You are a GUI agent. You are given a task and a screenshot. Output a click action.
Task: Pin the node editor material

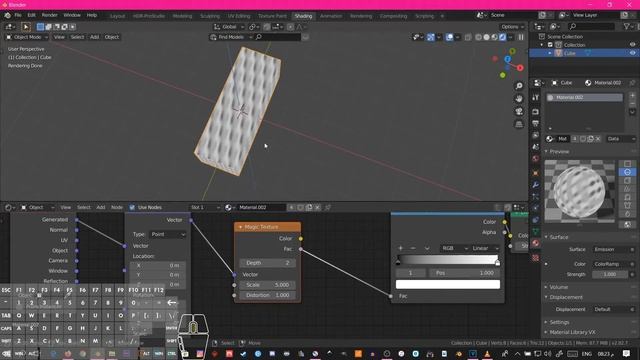(x=327, y=207)
